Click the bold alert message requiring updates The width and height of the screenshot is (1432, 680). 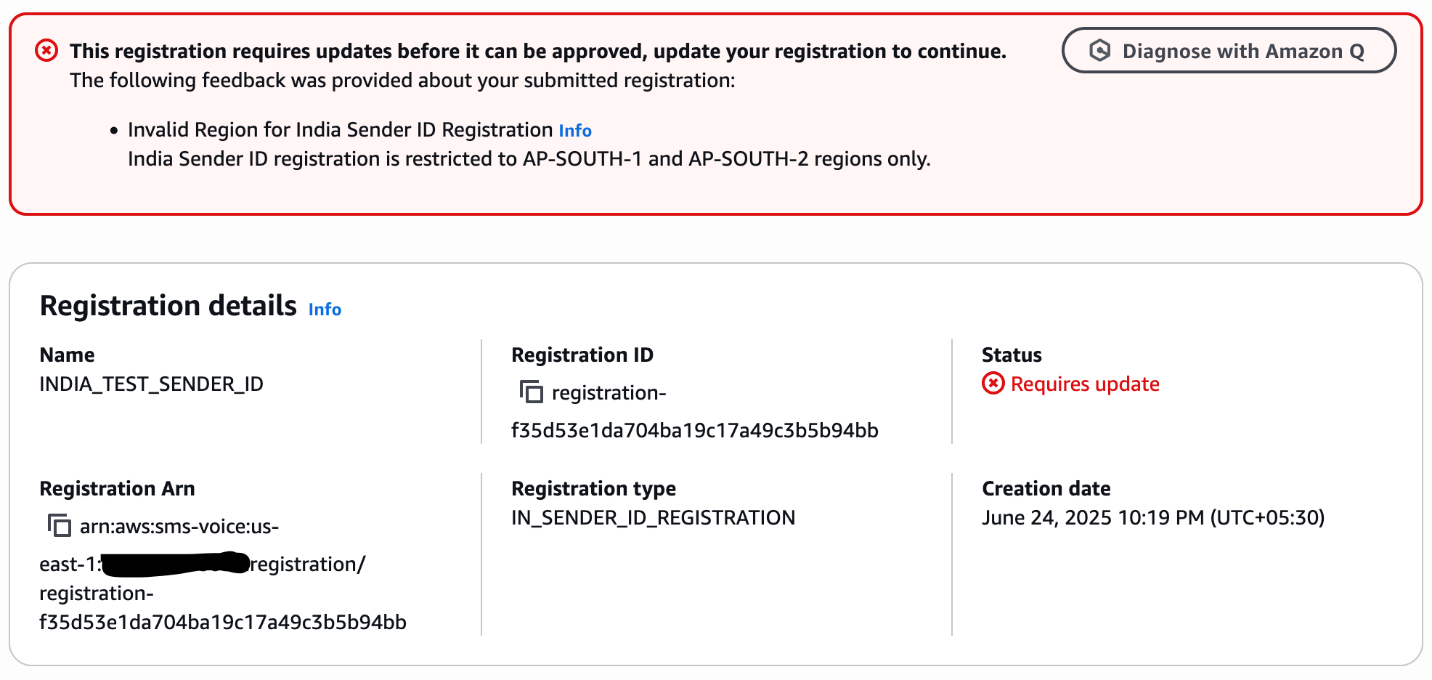tap(538, 51)
